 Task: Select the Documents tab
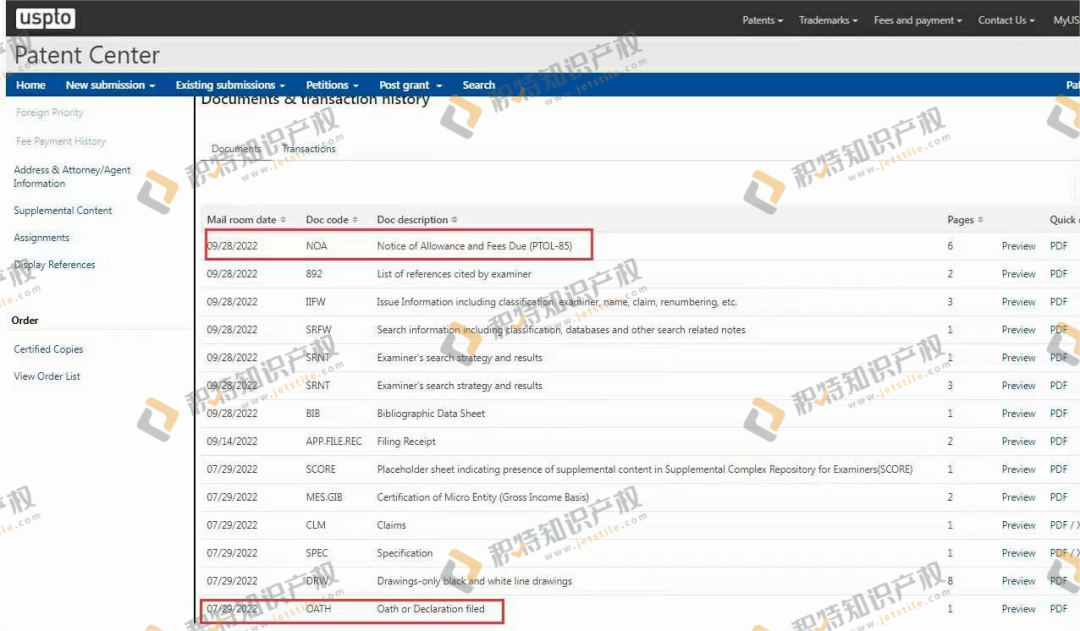(x=236, y=149)
